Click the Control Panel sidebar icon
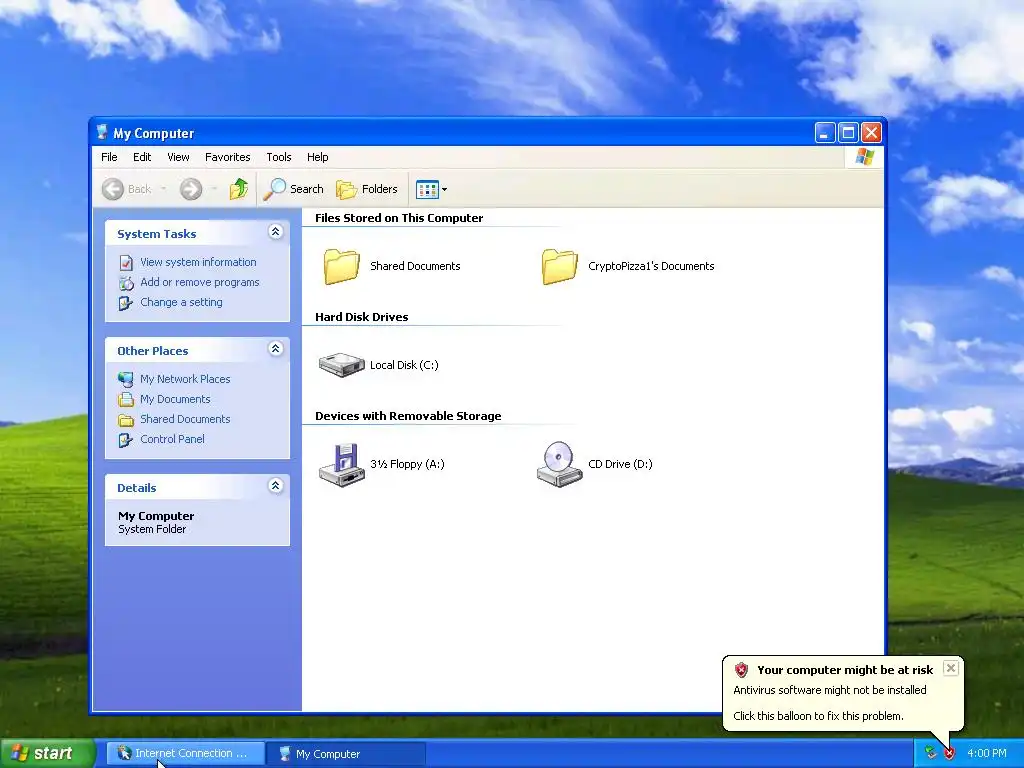The image size is (1024, 768). coord(126,440)
